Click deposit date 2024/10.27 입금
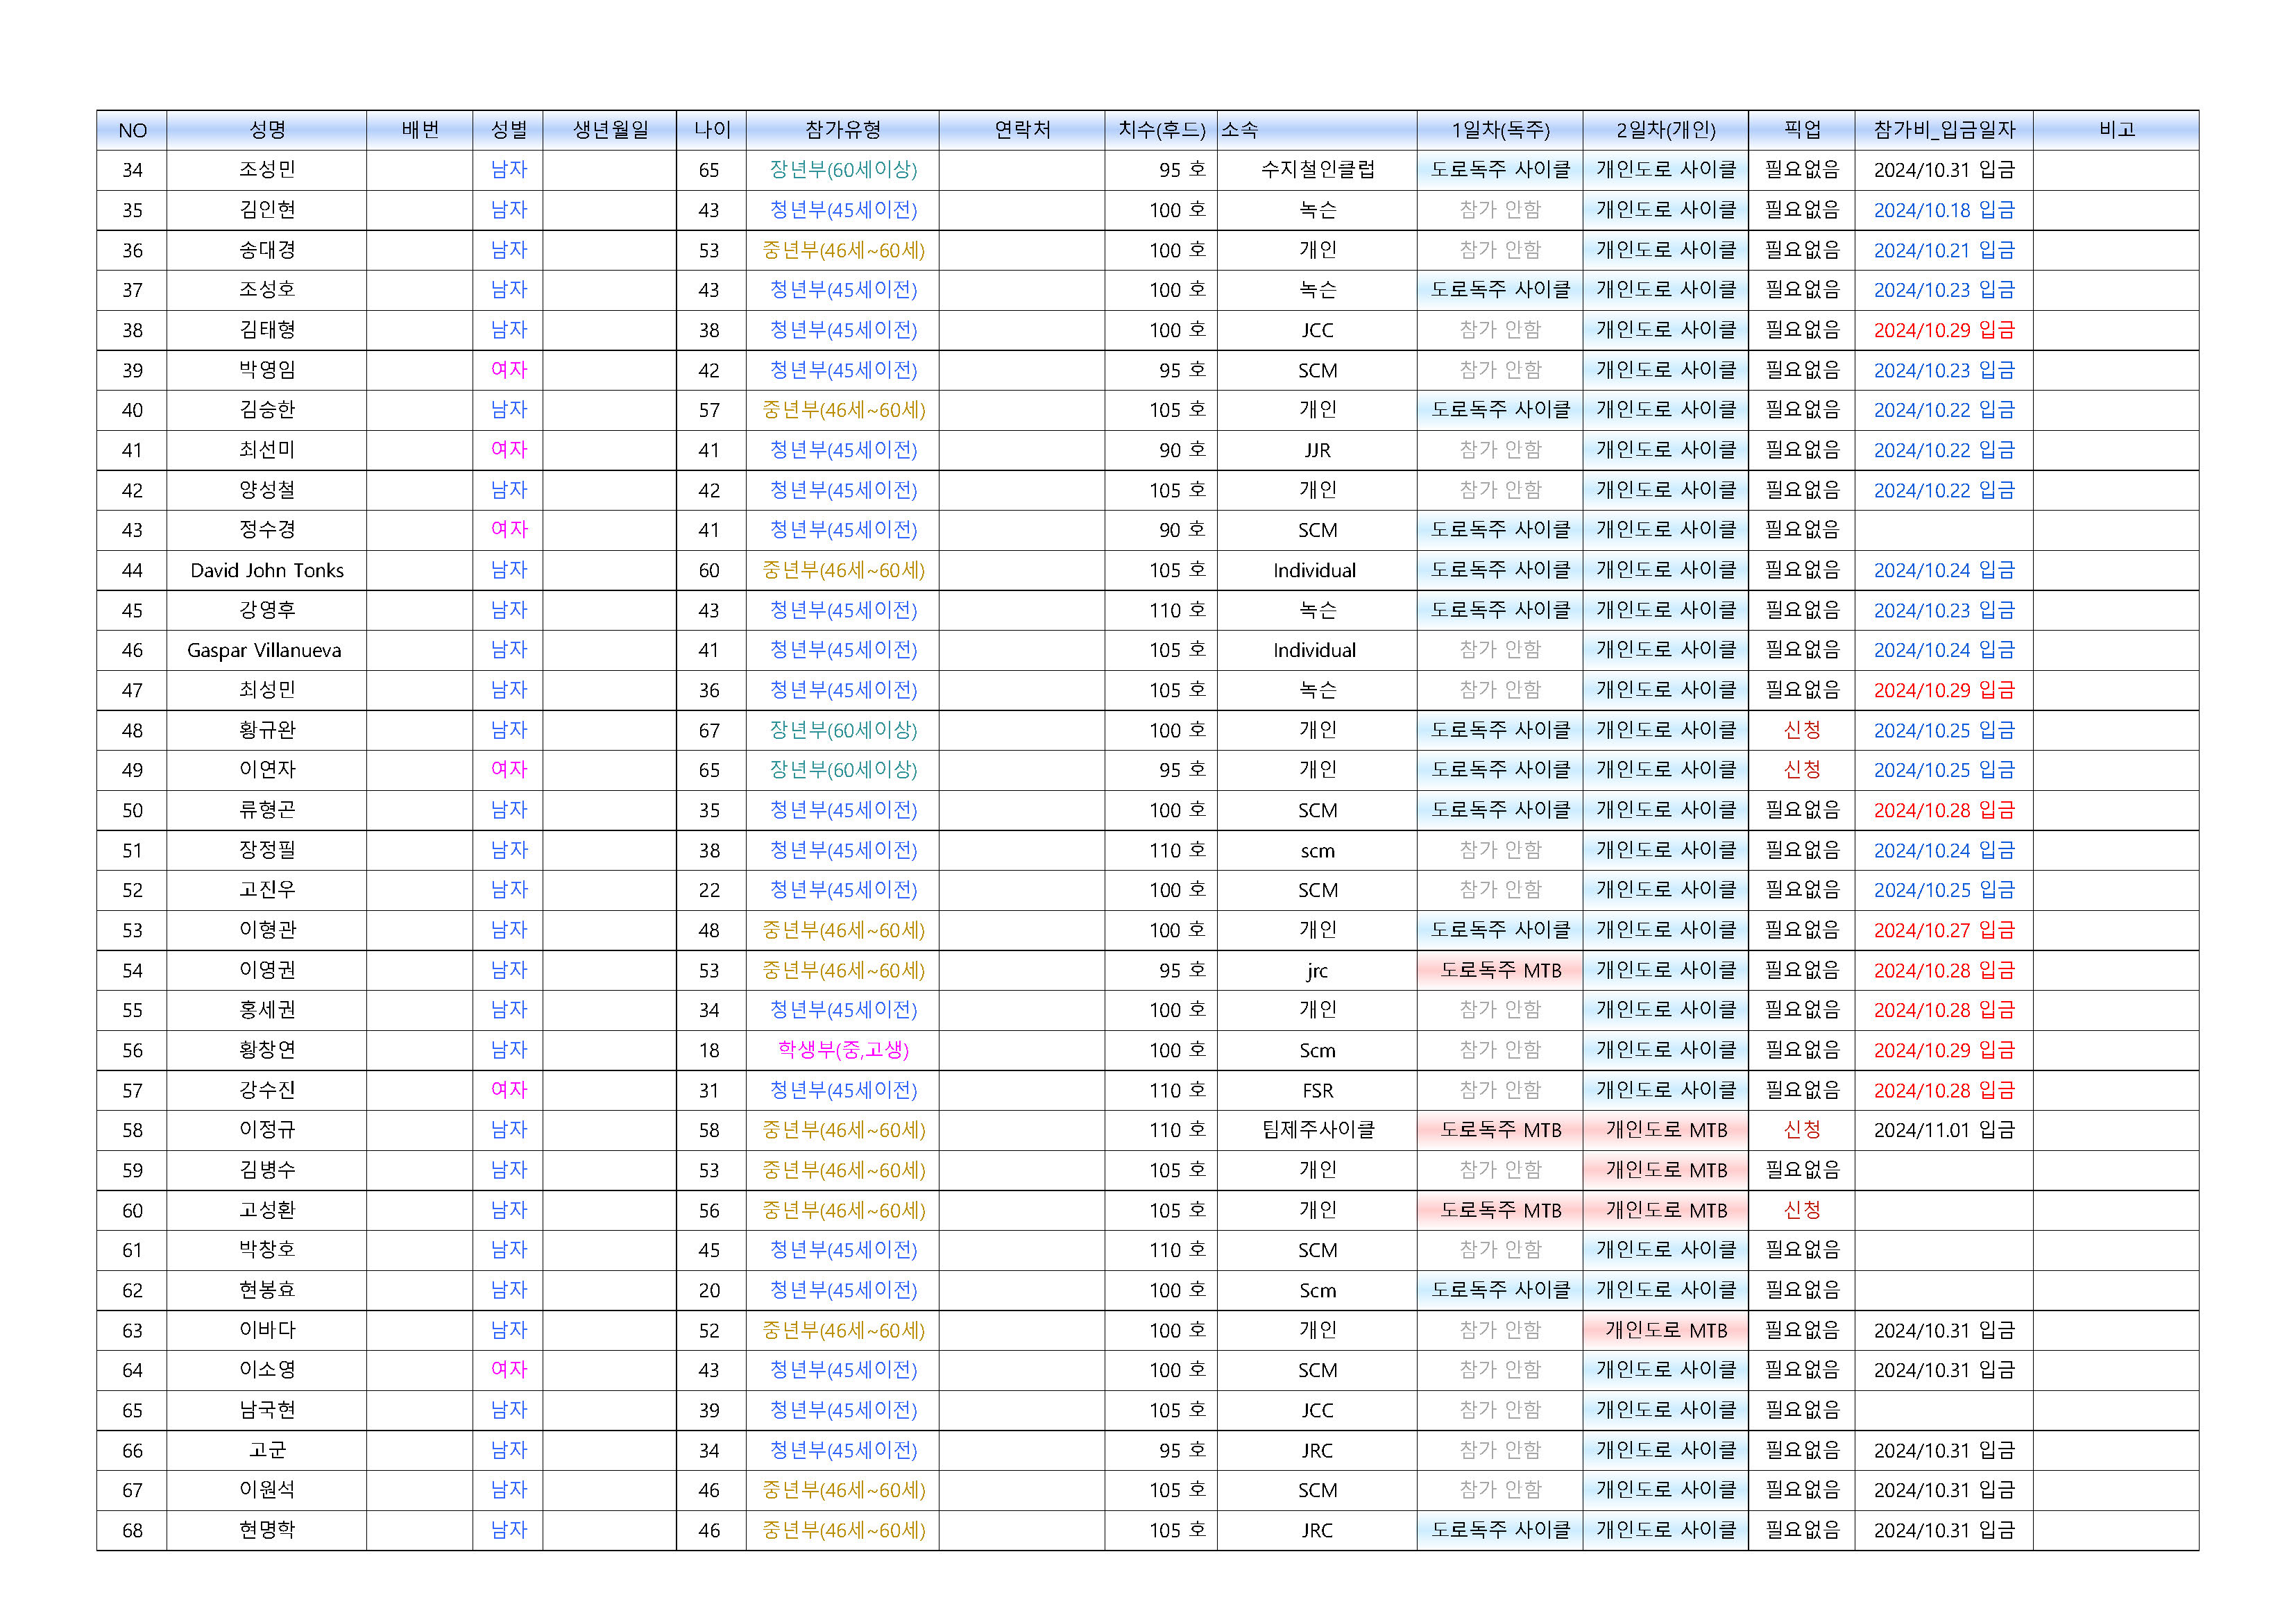Image resolution: width=2296 pixels, height=1622 pixels. point(1944,930)
